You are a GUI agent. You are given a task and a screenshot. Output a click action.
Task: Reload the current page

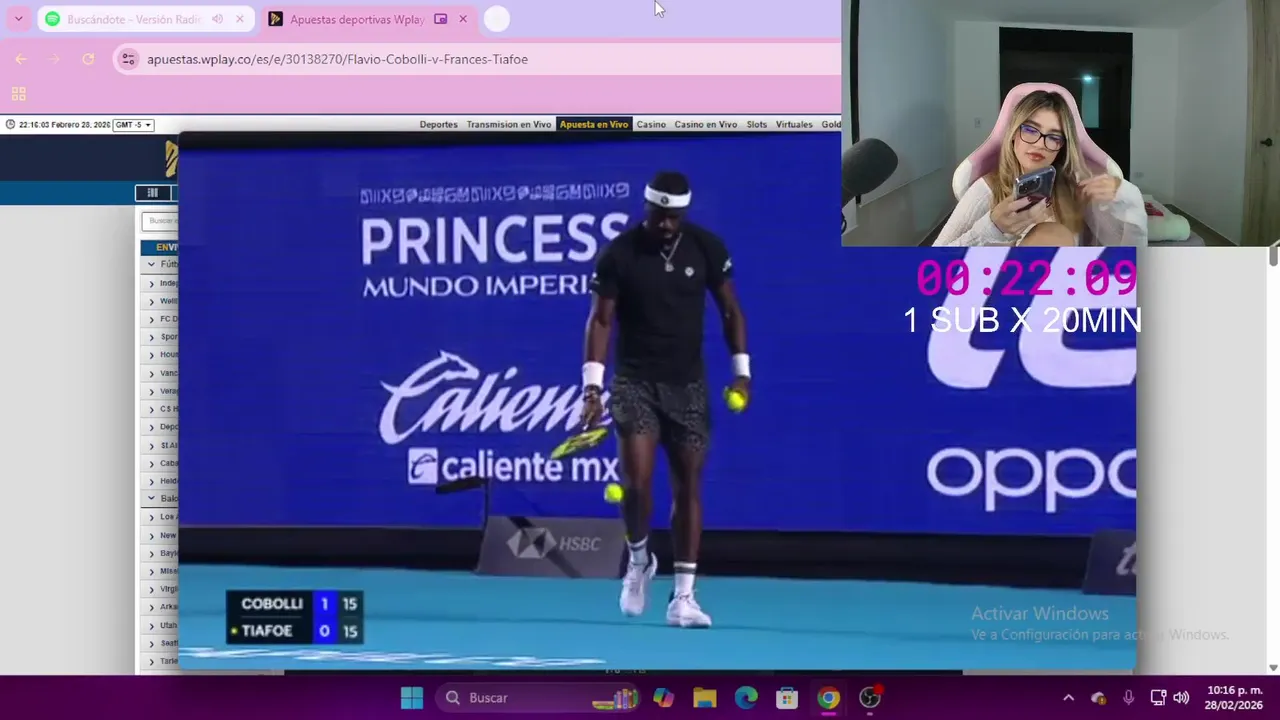coord(88,59)
